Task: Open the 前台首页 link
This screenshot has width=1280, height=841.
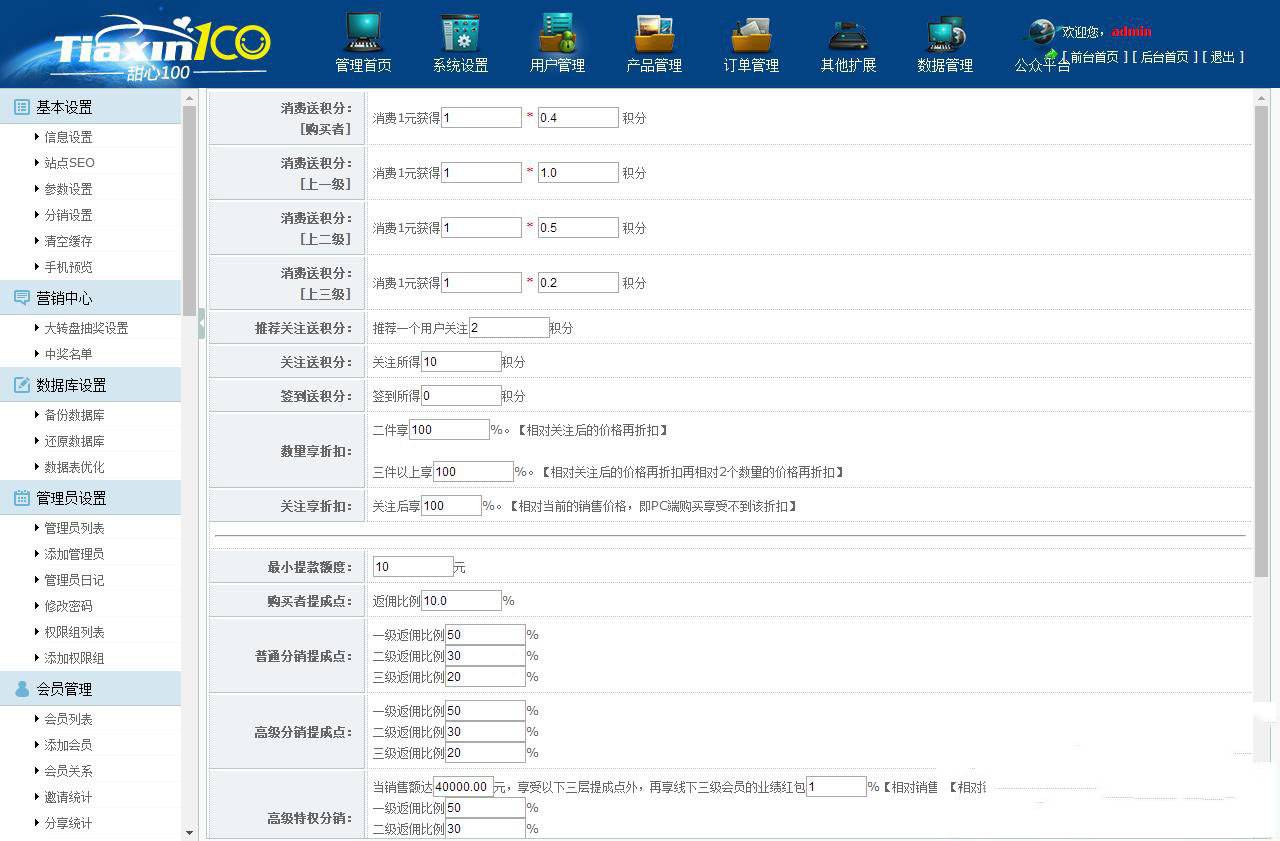Action: click(1094, 57)
